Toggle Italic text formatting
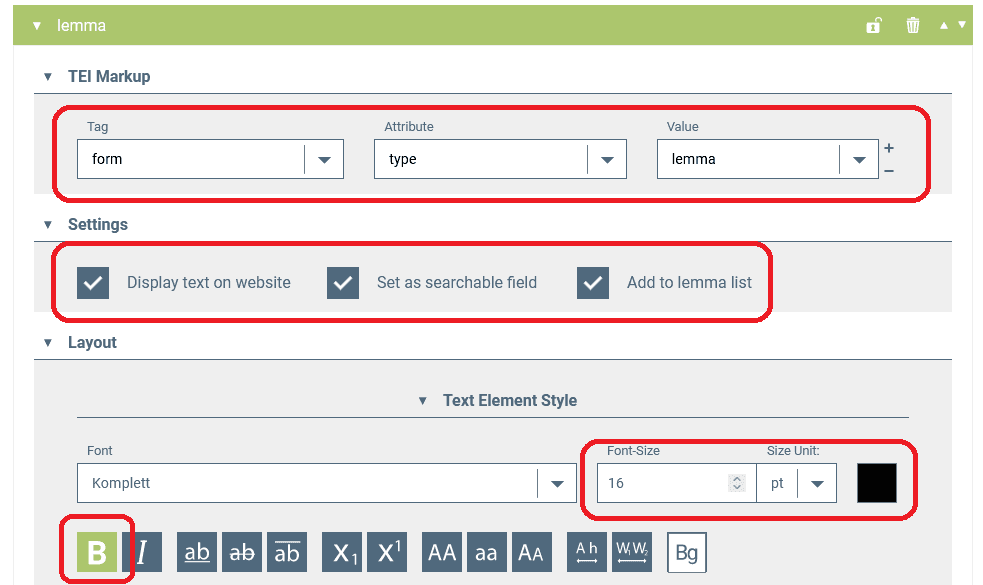The height and width of the screenshot is (585, 983). tap(142, 552)
